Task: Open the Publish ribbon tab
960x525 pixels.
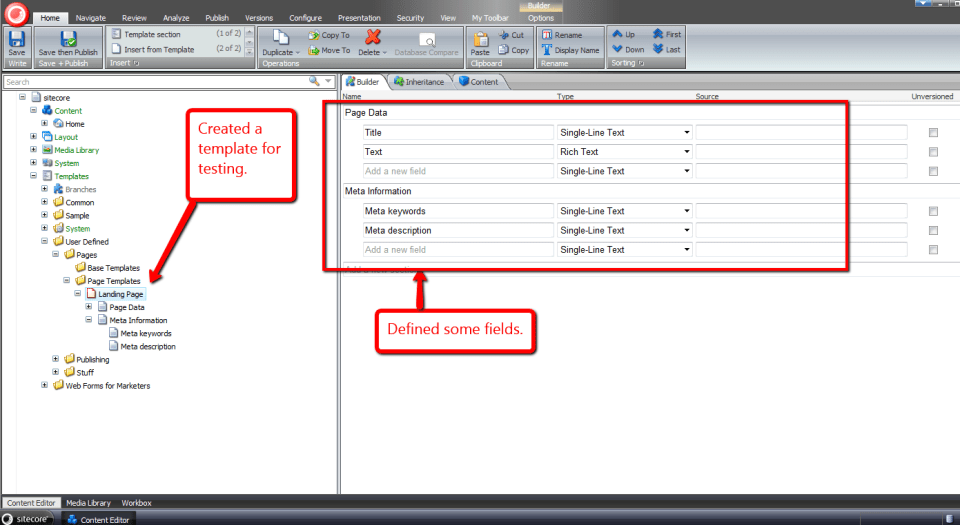Action: pos(217,18)
